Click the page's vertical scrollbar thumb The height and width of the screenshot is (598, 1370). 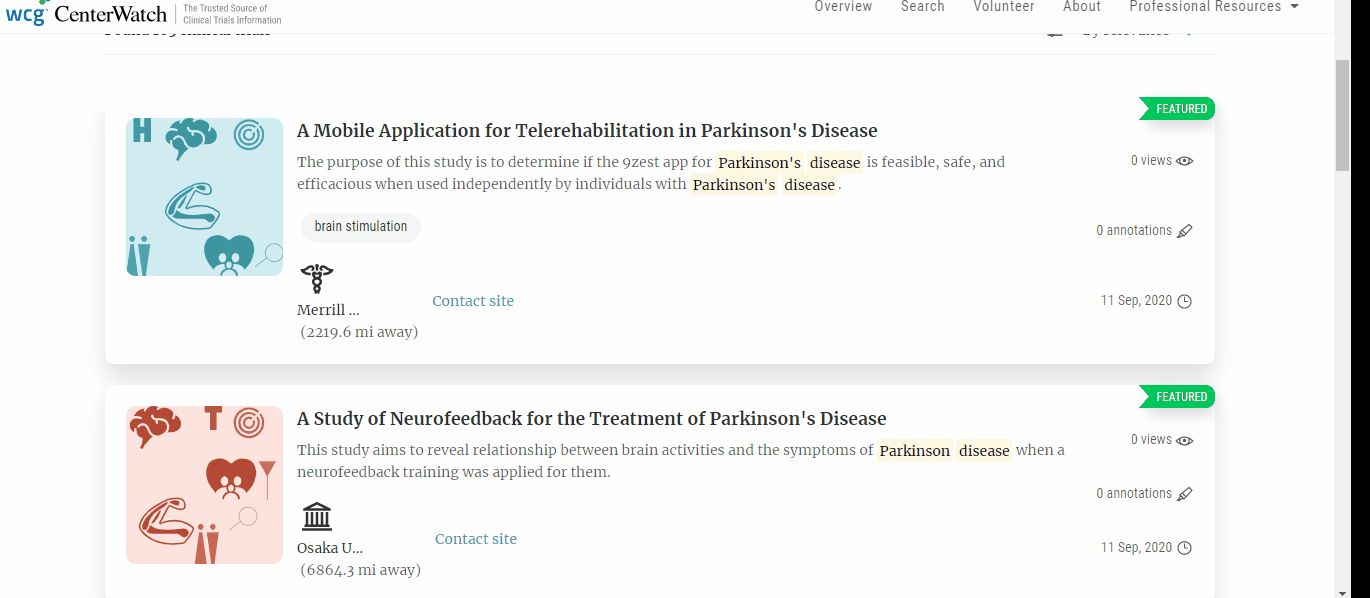1342,115
